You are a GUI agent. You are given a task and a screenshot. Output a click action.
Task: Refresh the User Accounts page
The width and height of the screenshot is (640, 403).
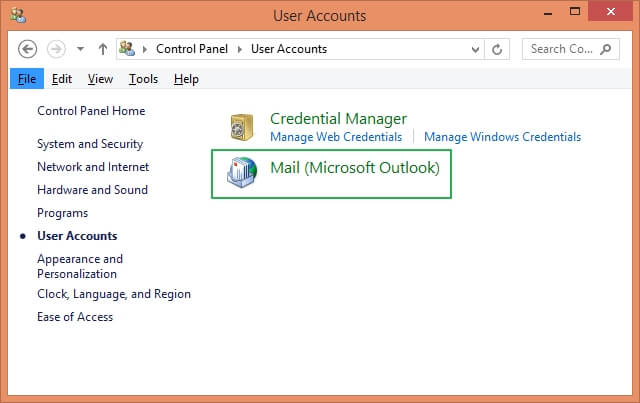click(x=497, y=49)
